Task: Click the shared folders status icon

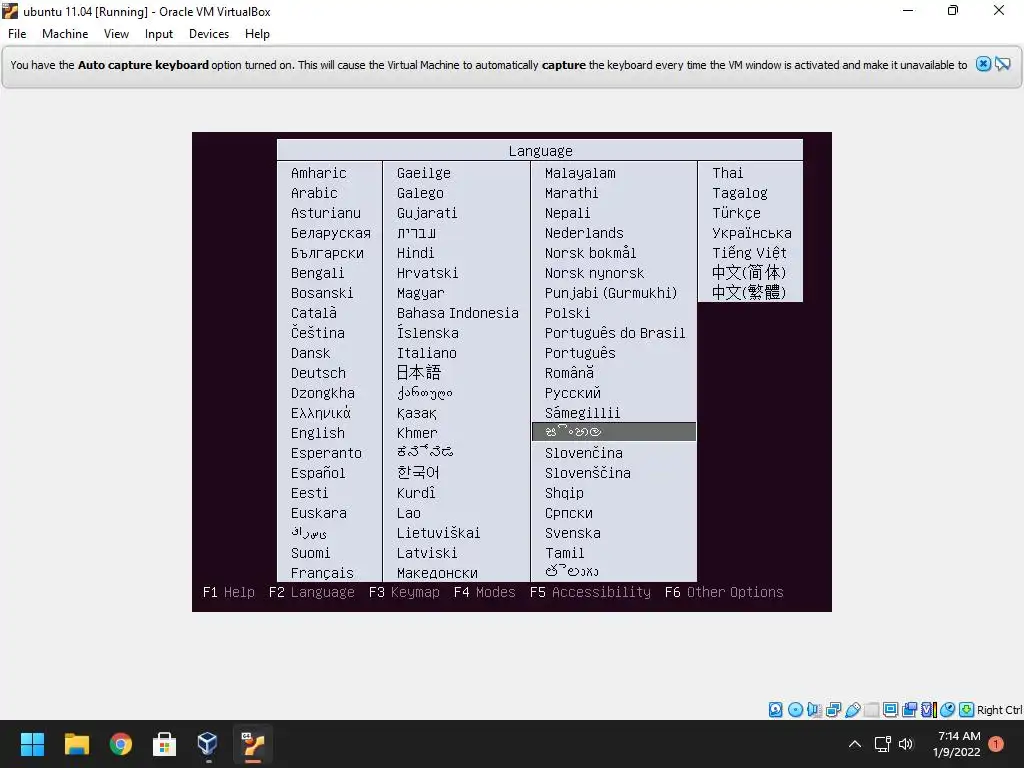Action: [871, 710]
